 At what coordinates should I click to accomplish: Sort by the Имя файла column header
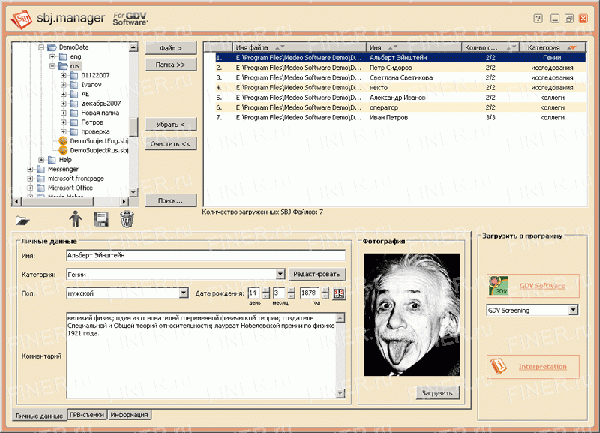click(300, 47)
